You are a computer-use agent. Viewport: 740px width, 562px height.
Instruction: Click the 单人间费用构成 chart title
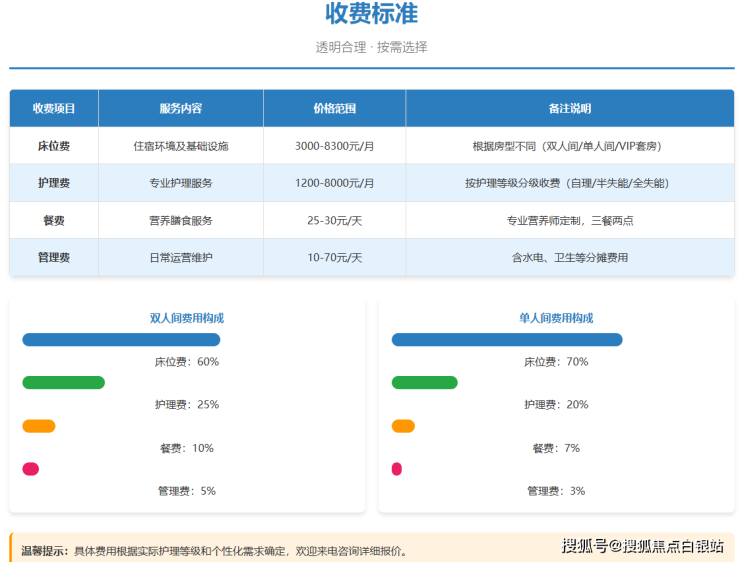point(556,318)
